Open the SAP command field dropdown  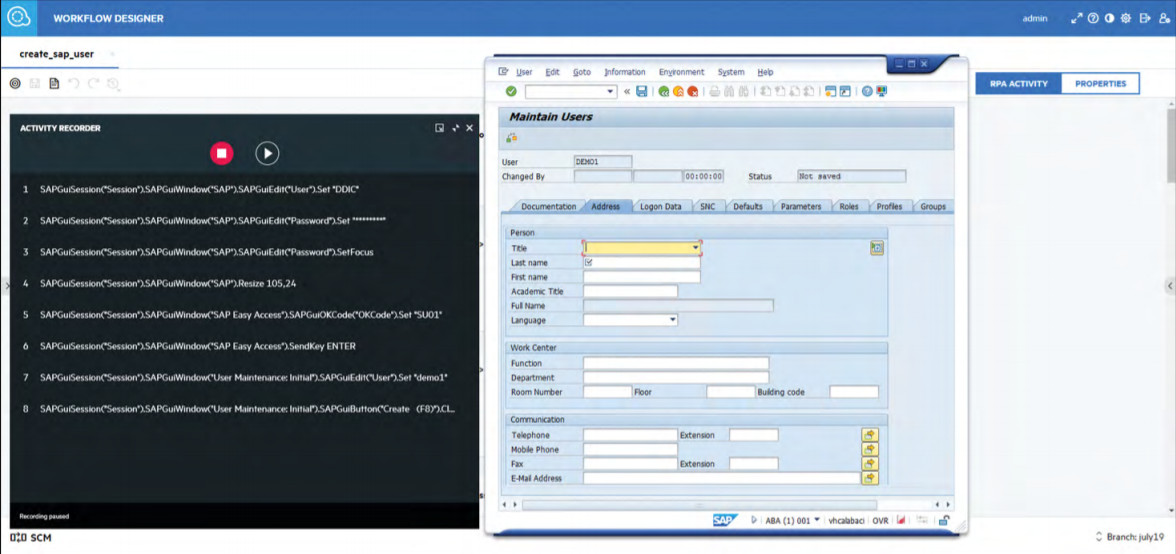tap(611, 91)
